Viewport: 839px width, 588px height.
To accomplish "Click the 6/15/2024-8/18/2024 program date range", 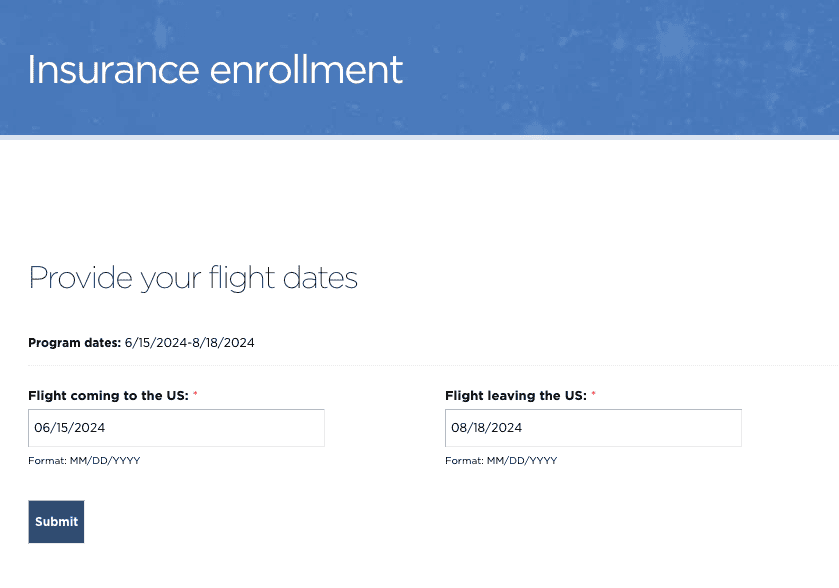I will click(x=190, y=343).
